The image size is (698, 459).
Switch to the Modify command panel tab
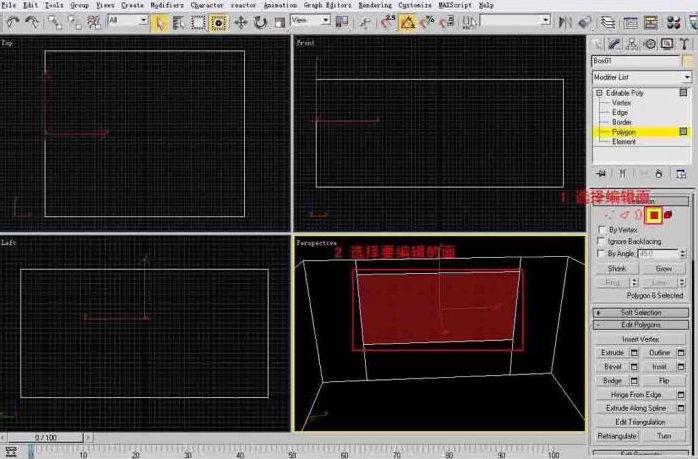[614, 44]
